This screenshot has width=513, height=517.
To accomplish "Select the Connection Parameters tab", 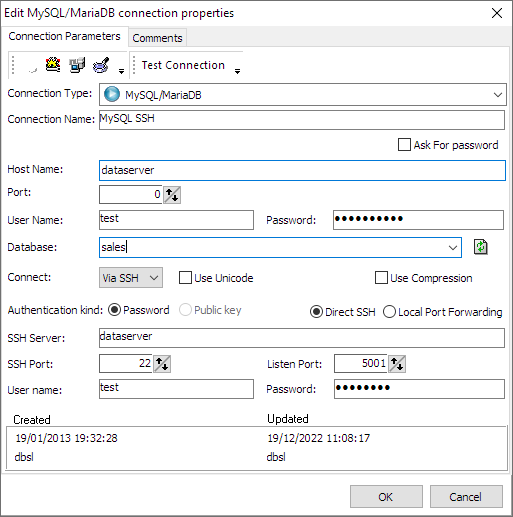I will tap(64, 36).
